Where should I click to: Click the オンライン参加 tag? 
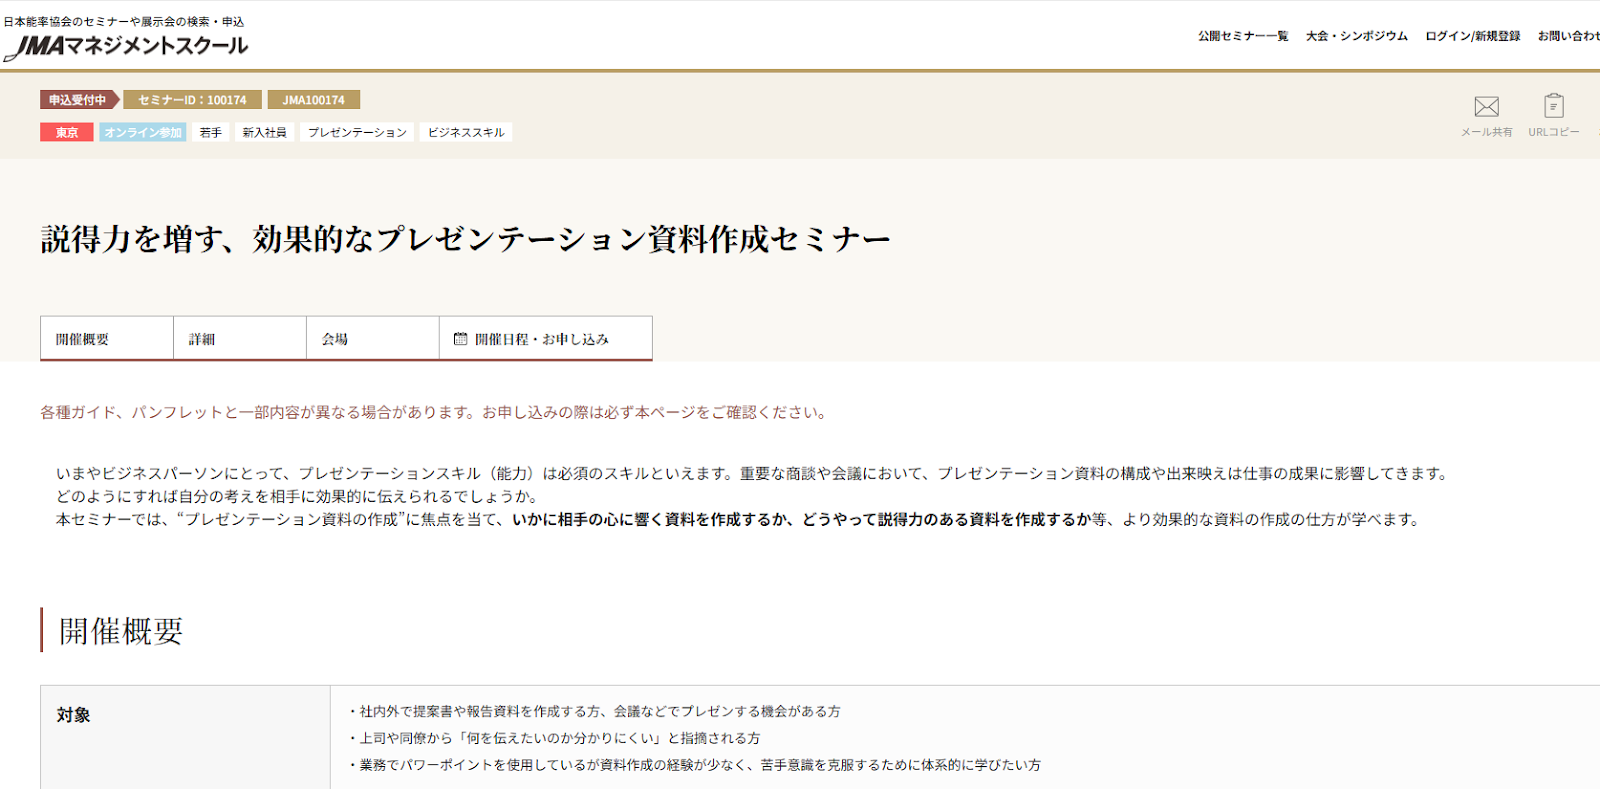point(143,132)
